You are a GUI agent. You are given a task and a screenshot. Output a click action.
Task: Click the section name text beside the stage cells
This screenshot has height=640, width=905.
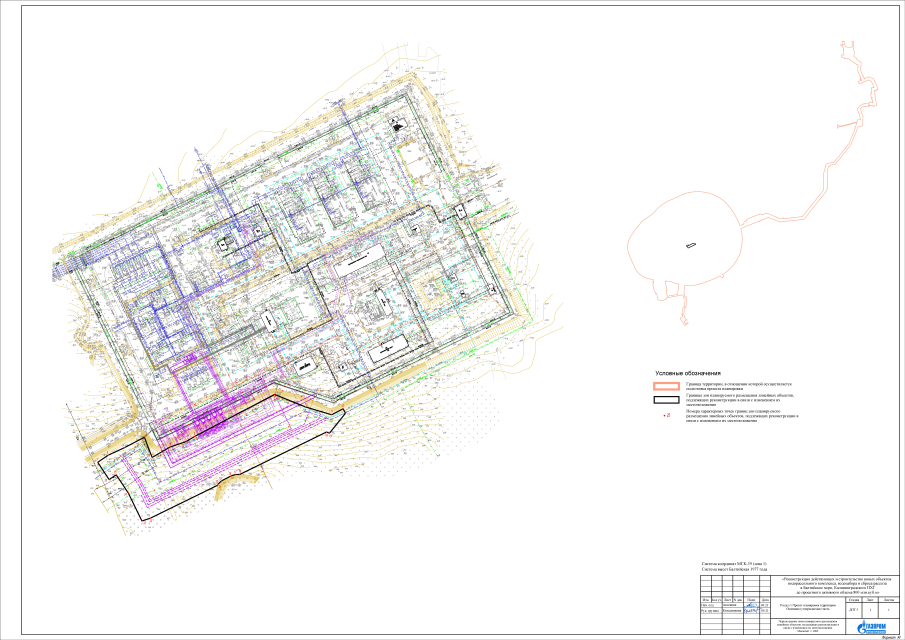(808, 608)
